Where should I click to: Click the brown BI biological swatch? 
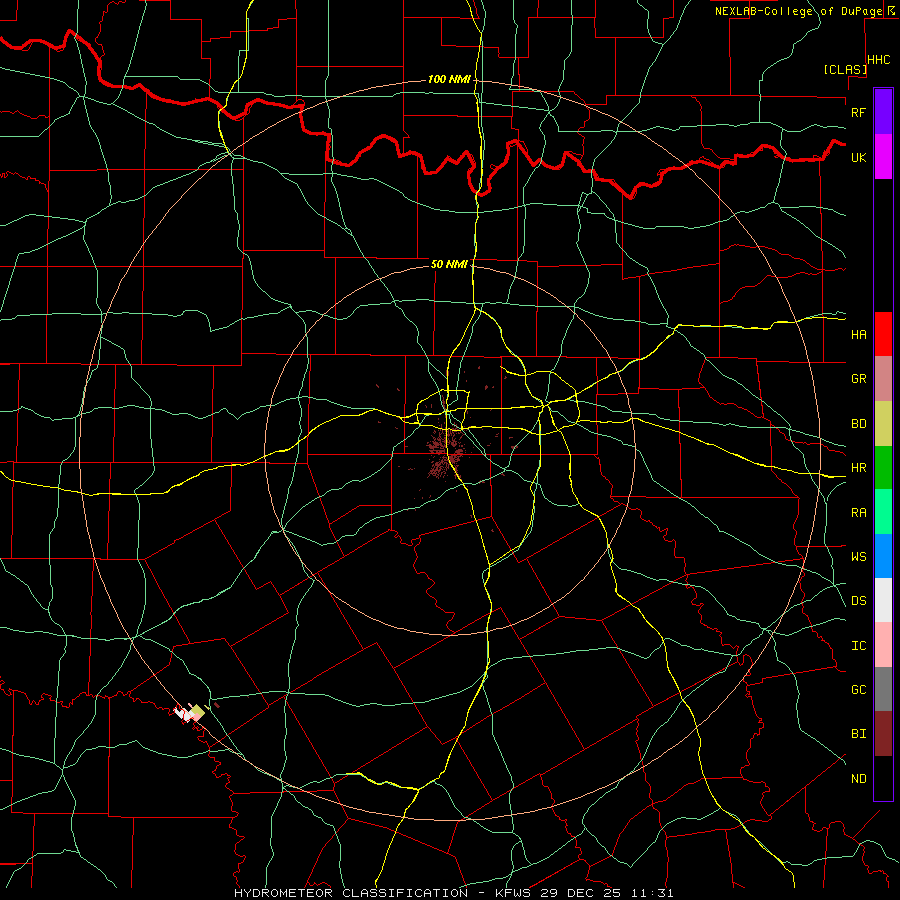click(x=883, y=734)
